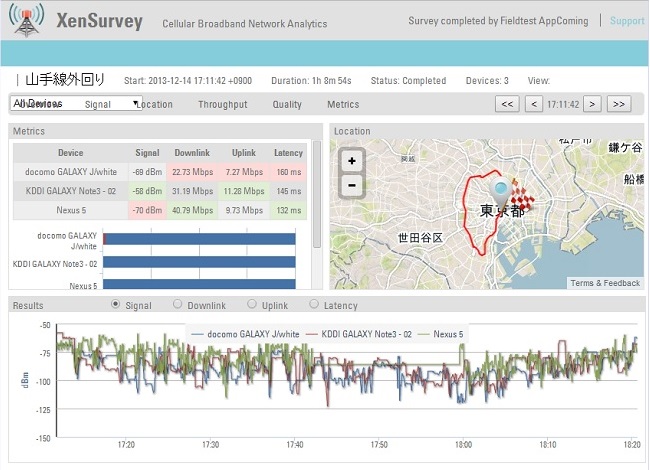Click the 7.27 Mbps uplink cell
Screen dimensions: 650x470
(244, 172)
